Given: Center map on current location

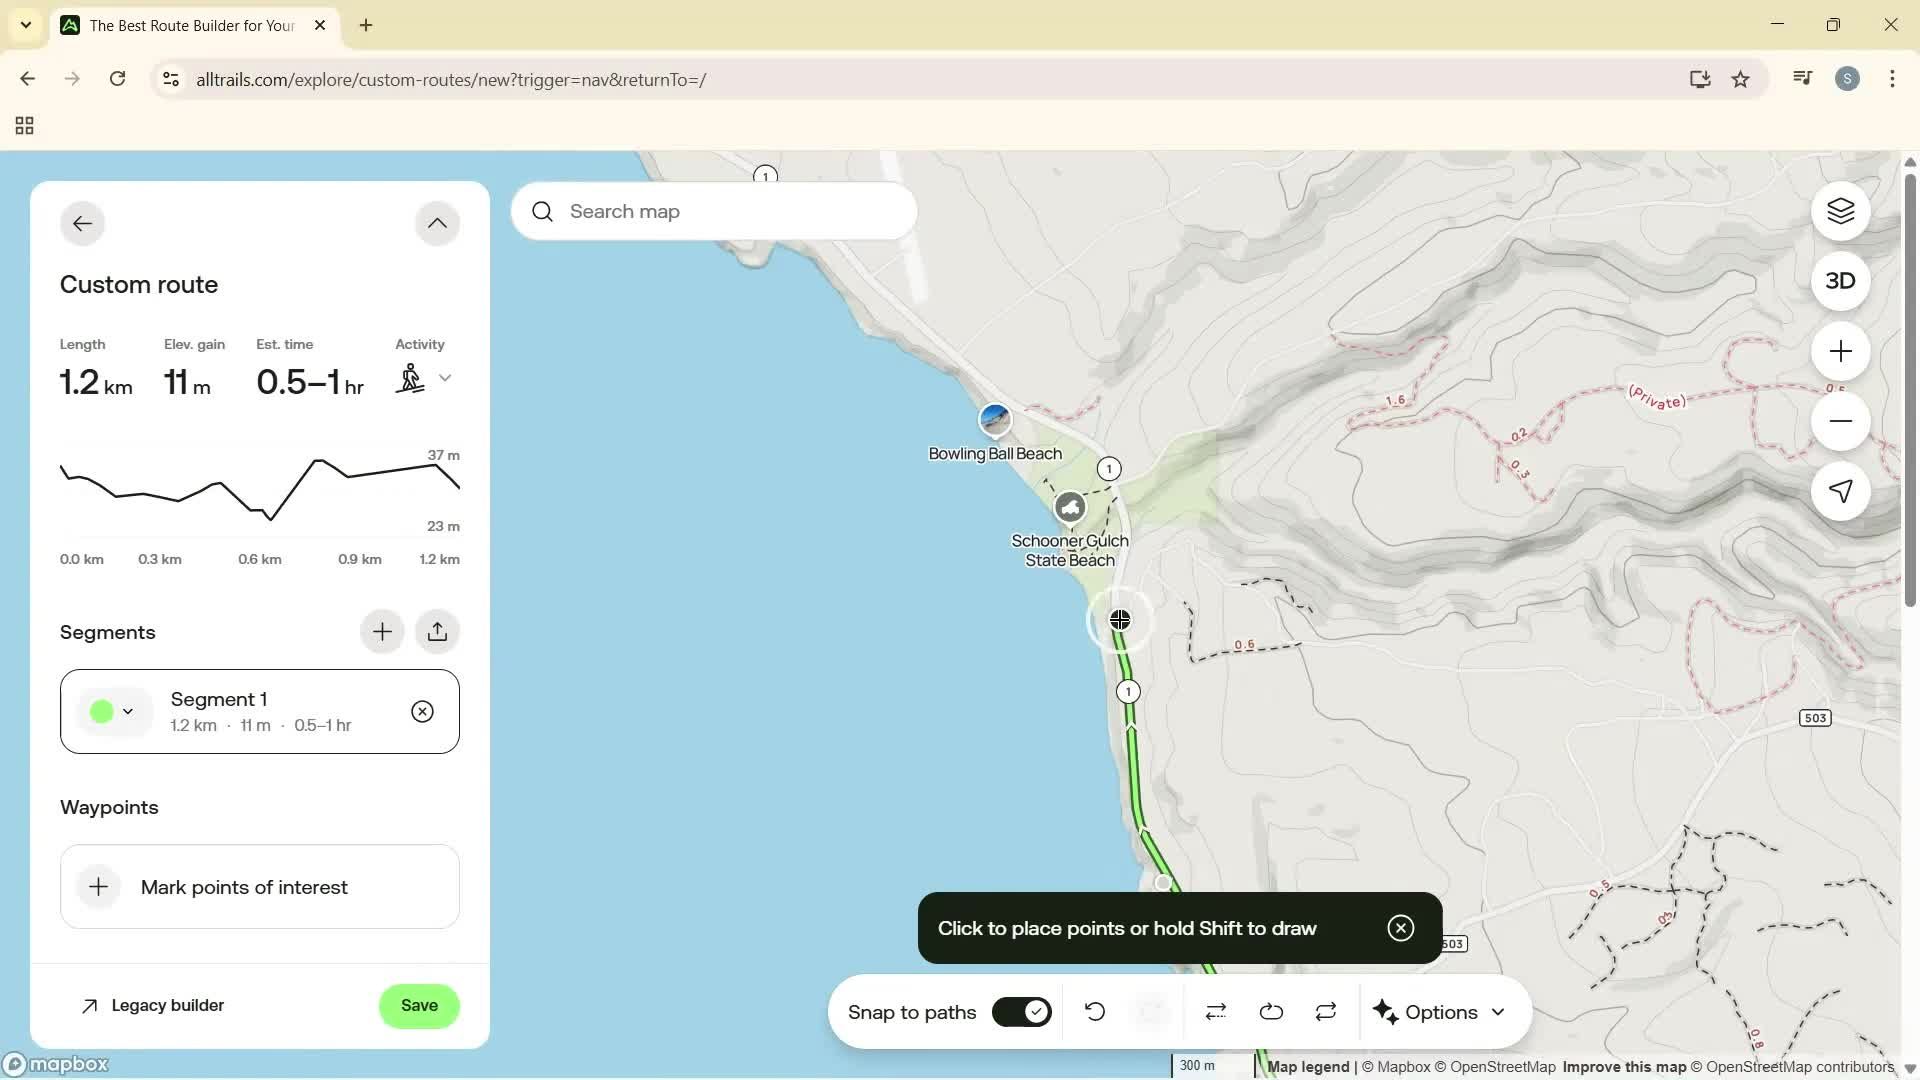Looking at the screenshot, I should pos(1840,491).
